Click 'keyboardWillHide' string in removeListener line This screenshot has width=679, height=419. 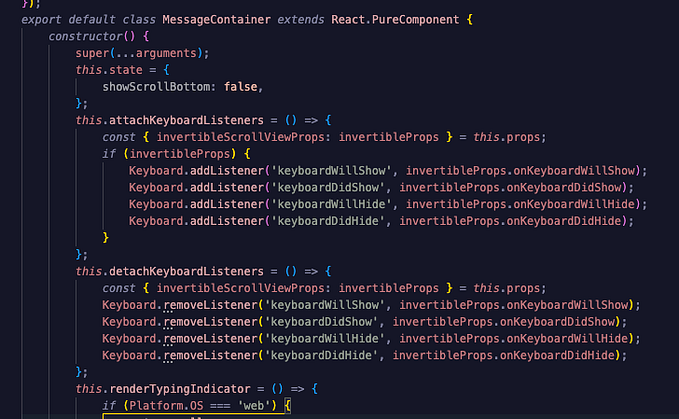tap(324, 338)
